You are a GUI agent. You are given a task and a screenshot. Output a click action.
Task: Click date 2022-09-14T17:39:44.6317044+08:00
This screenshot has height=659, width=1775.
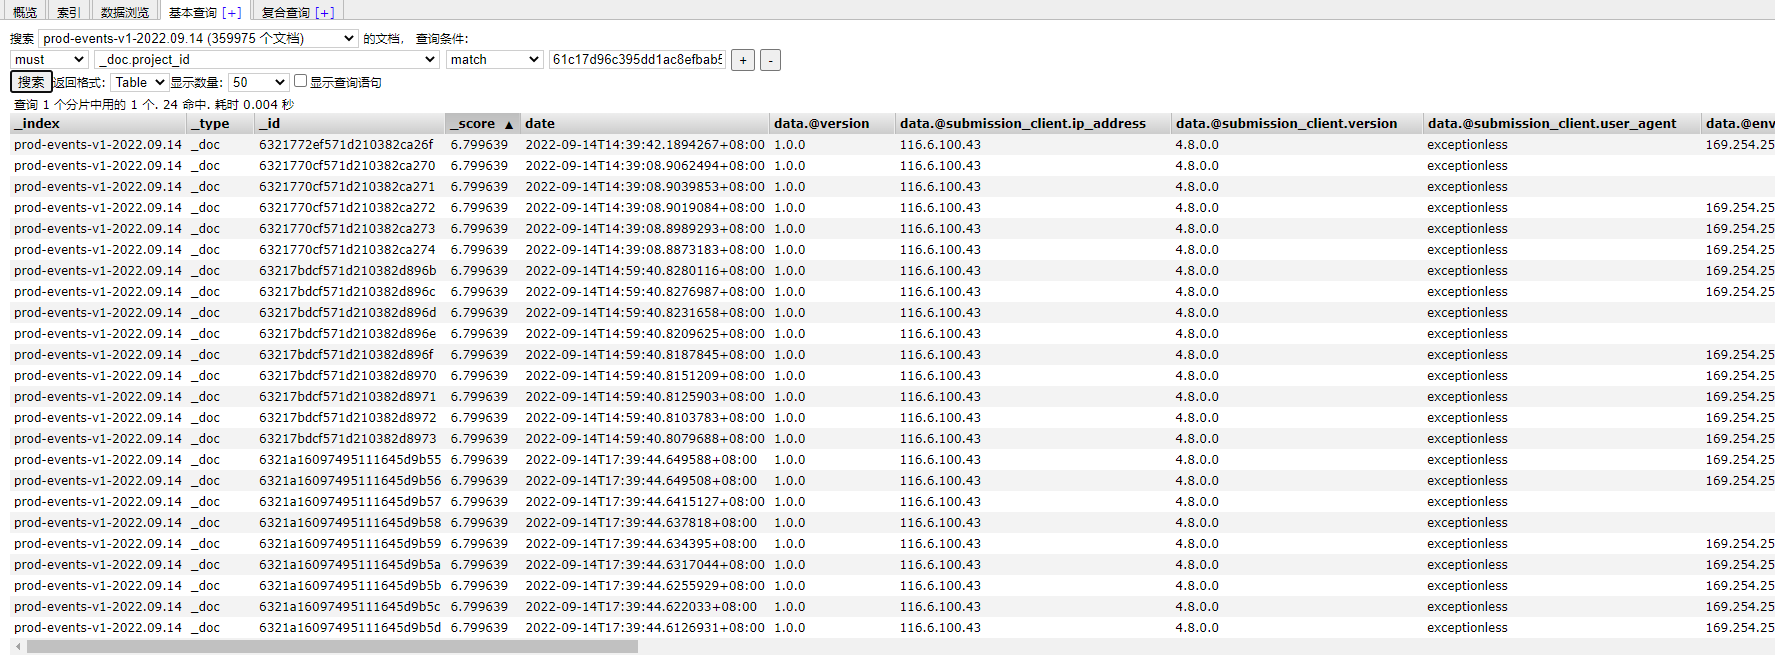[x=645, y=564]
